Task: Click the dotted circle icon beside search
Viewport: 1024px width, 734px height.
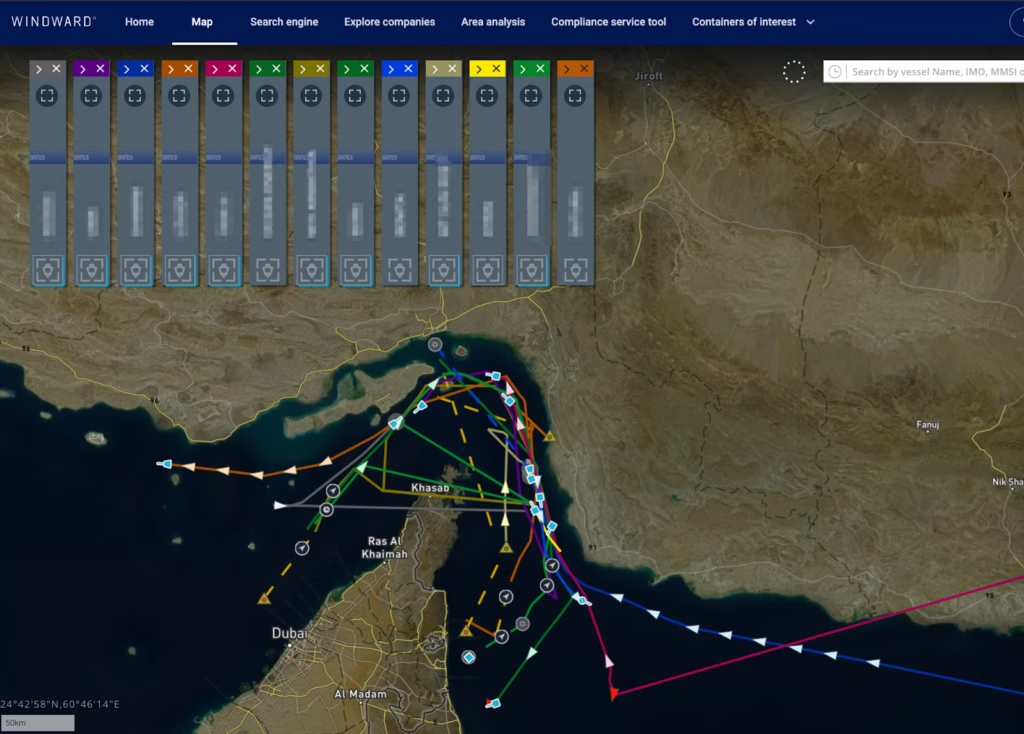Action: [x=794, y=72]
